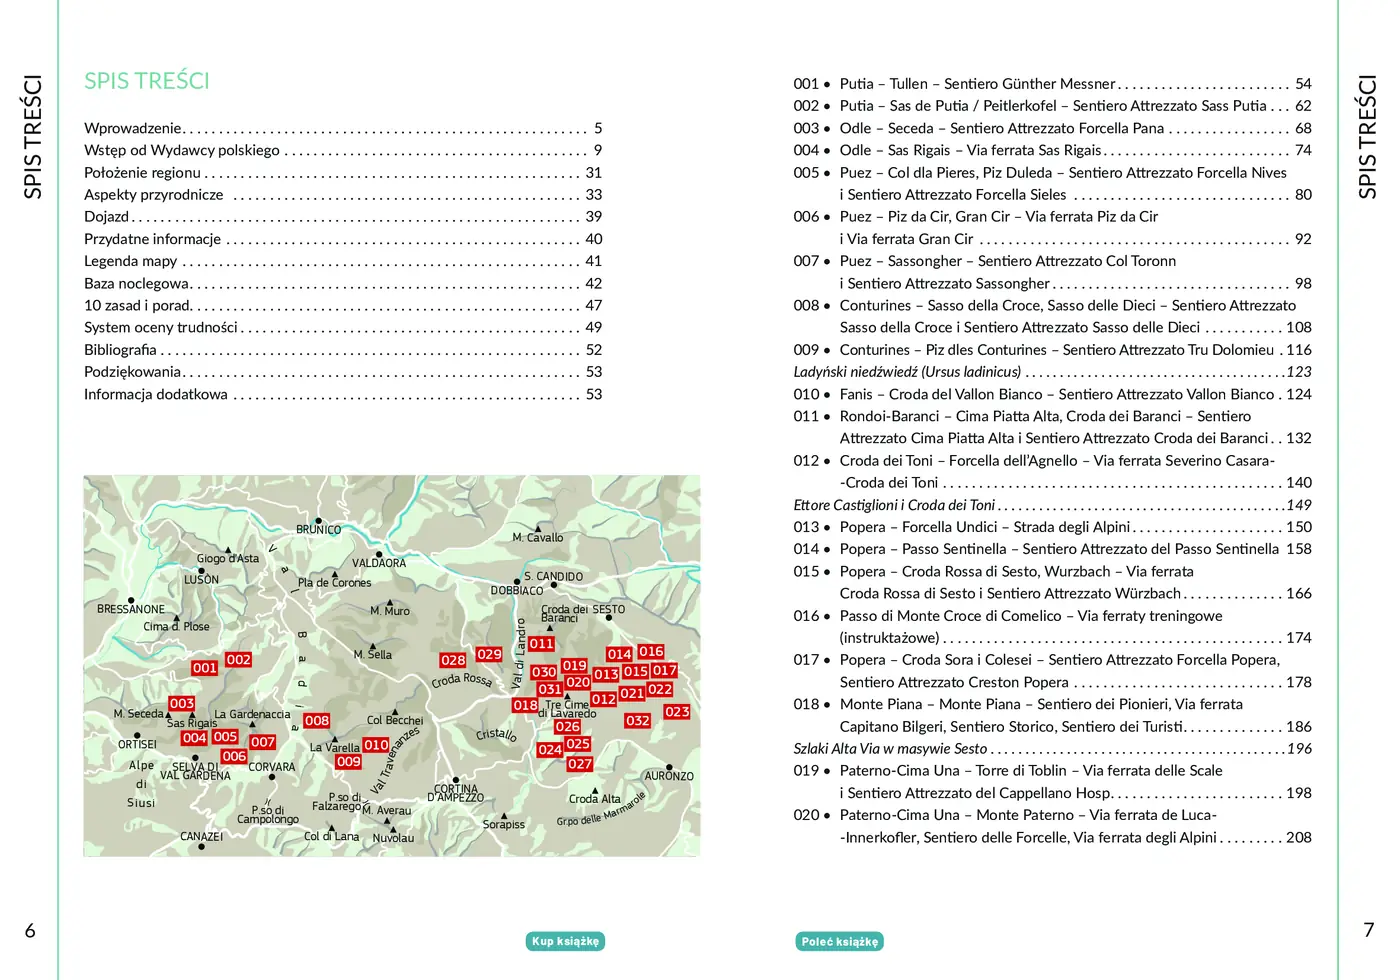The width and height of the screenshot is (1400, 980).
Task: Select map marker 010 near La Varella
Action: coord(376,744)
